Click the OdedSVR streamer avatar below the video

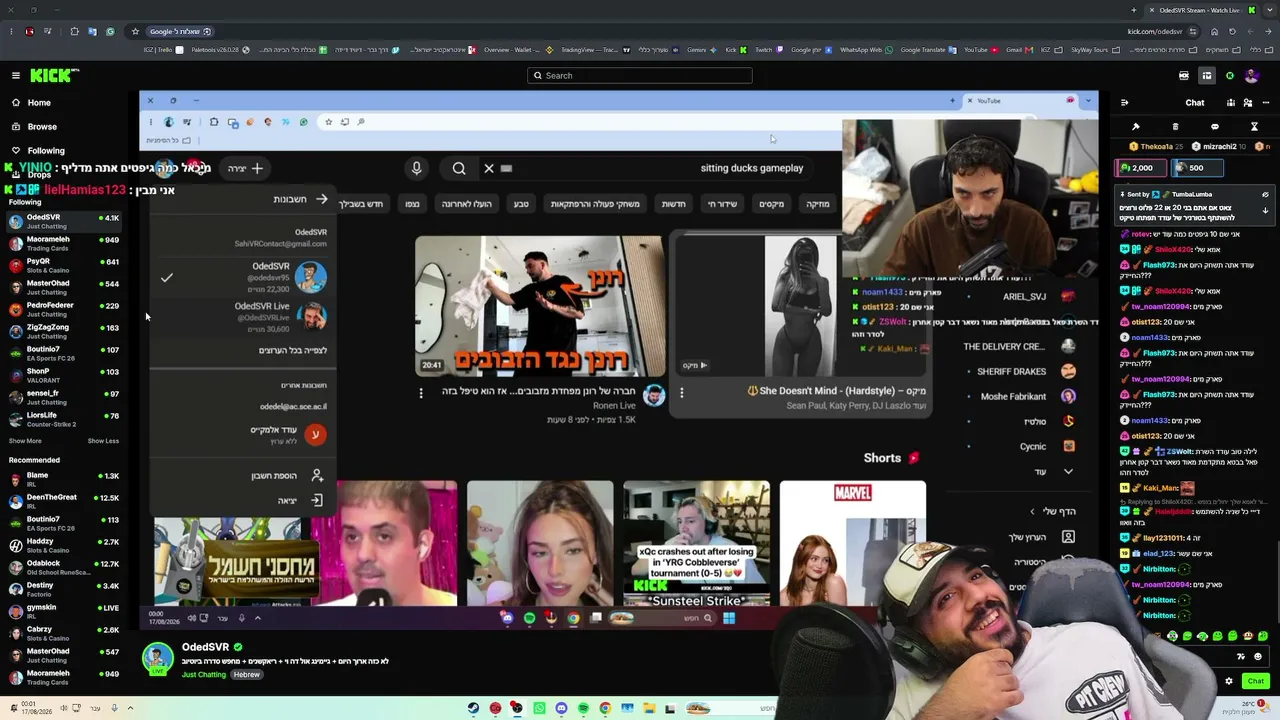pyautogui.click(x=157, y=658)
